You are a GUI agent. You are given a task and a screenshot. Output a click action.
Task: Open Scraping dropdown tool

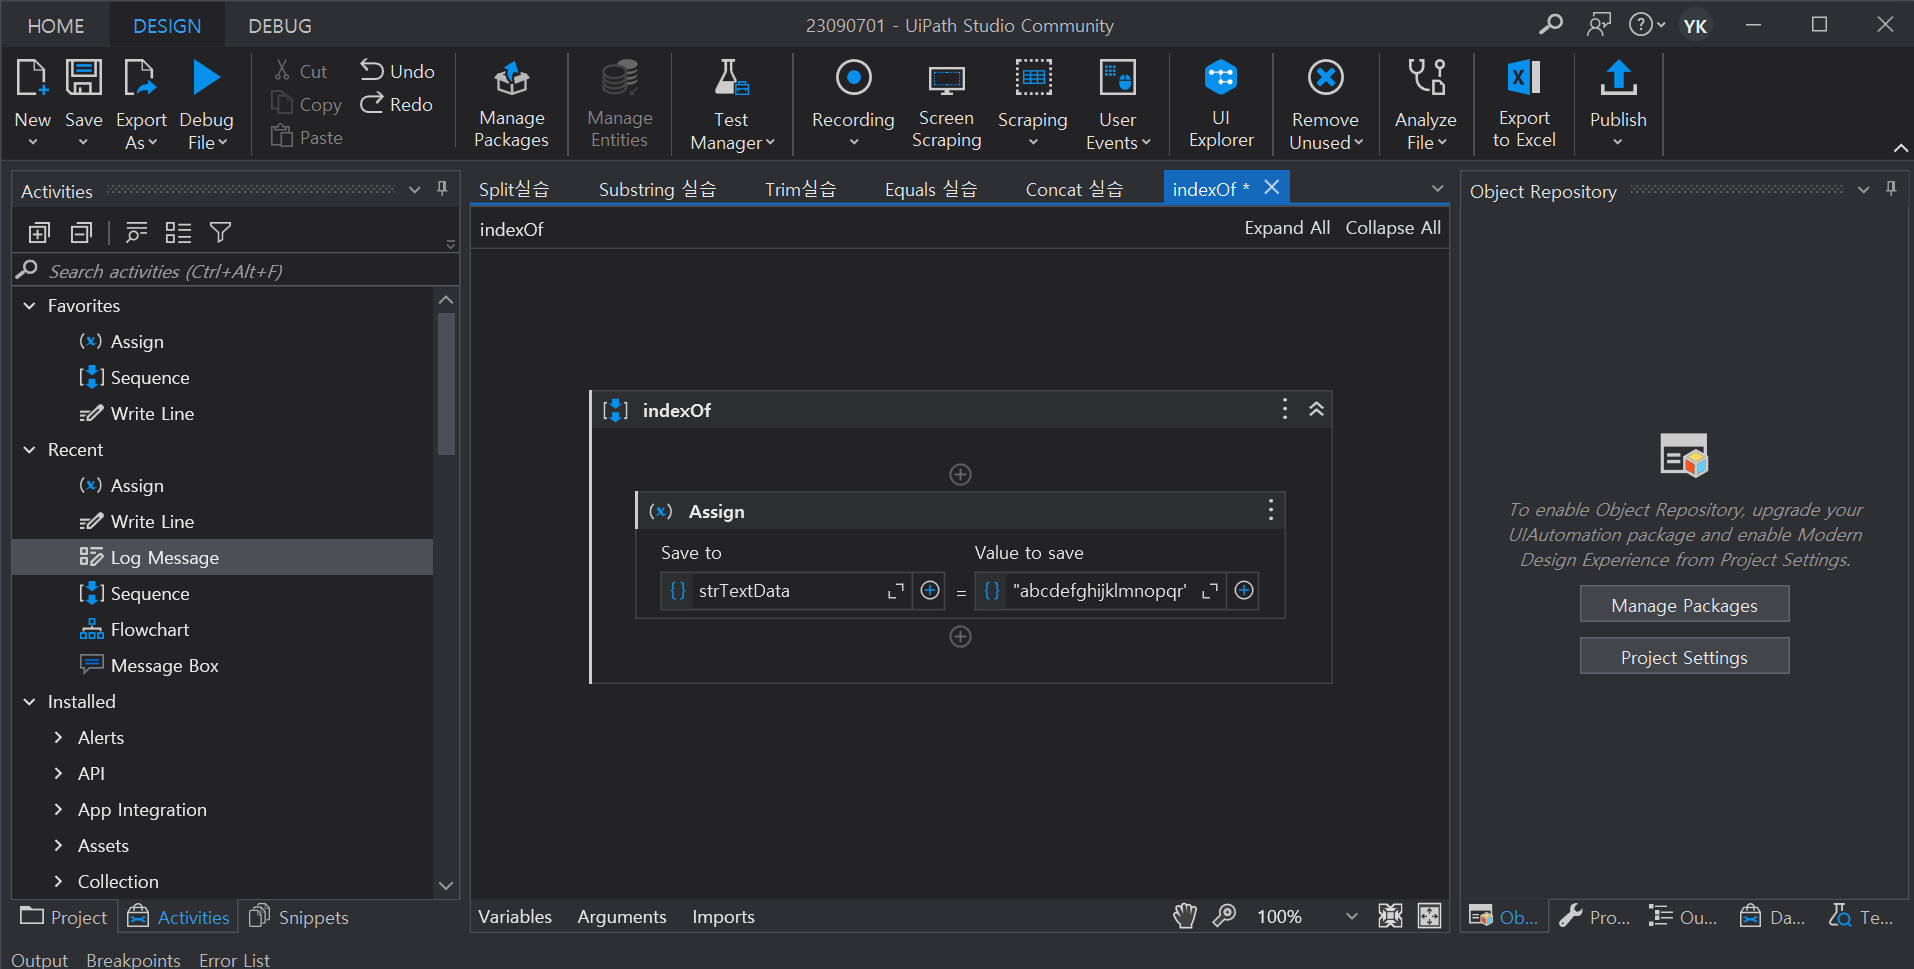pos(1033,104)
